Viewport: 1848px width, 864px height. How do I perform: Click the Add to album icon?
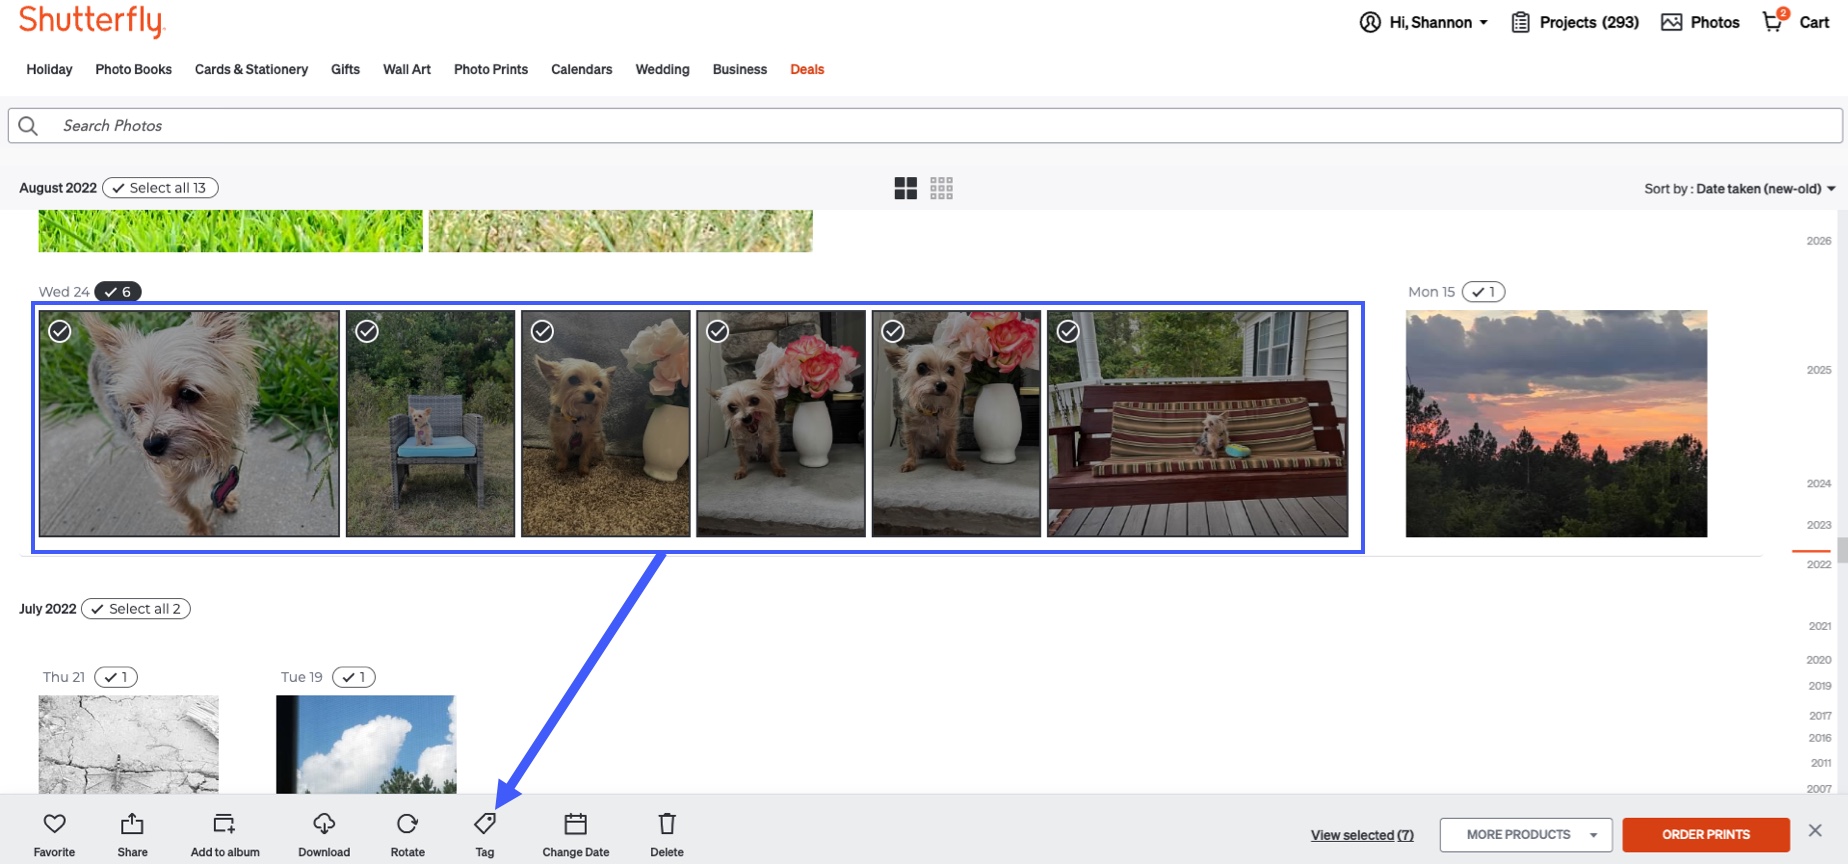[x=224, y=823]
